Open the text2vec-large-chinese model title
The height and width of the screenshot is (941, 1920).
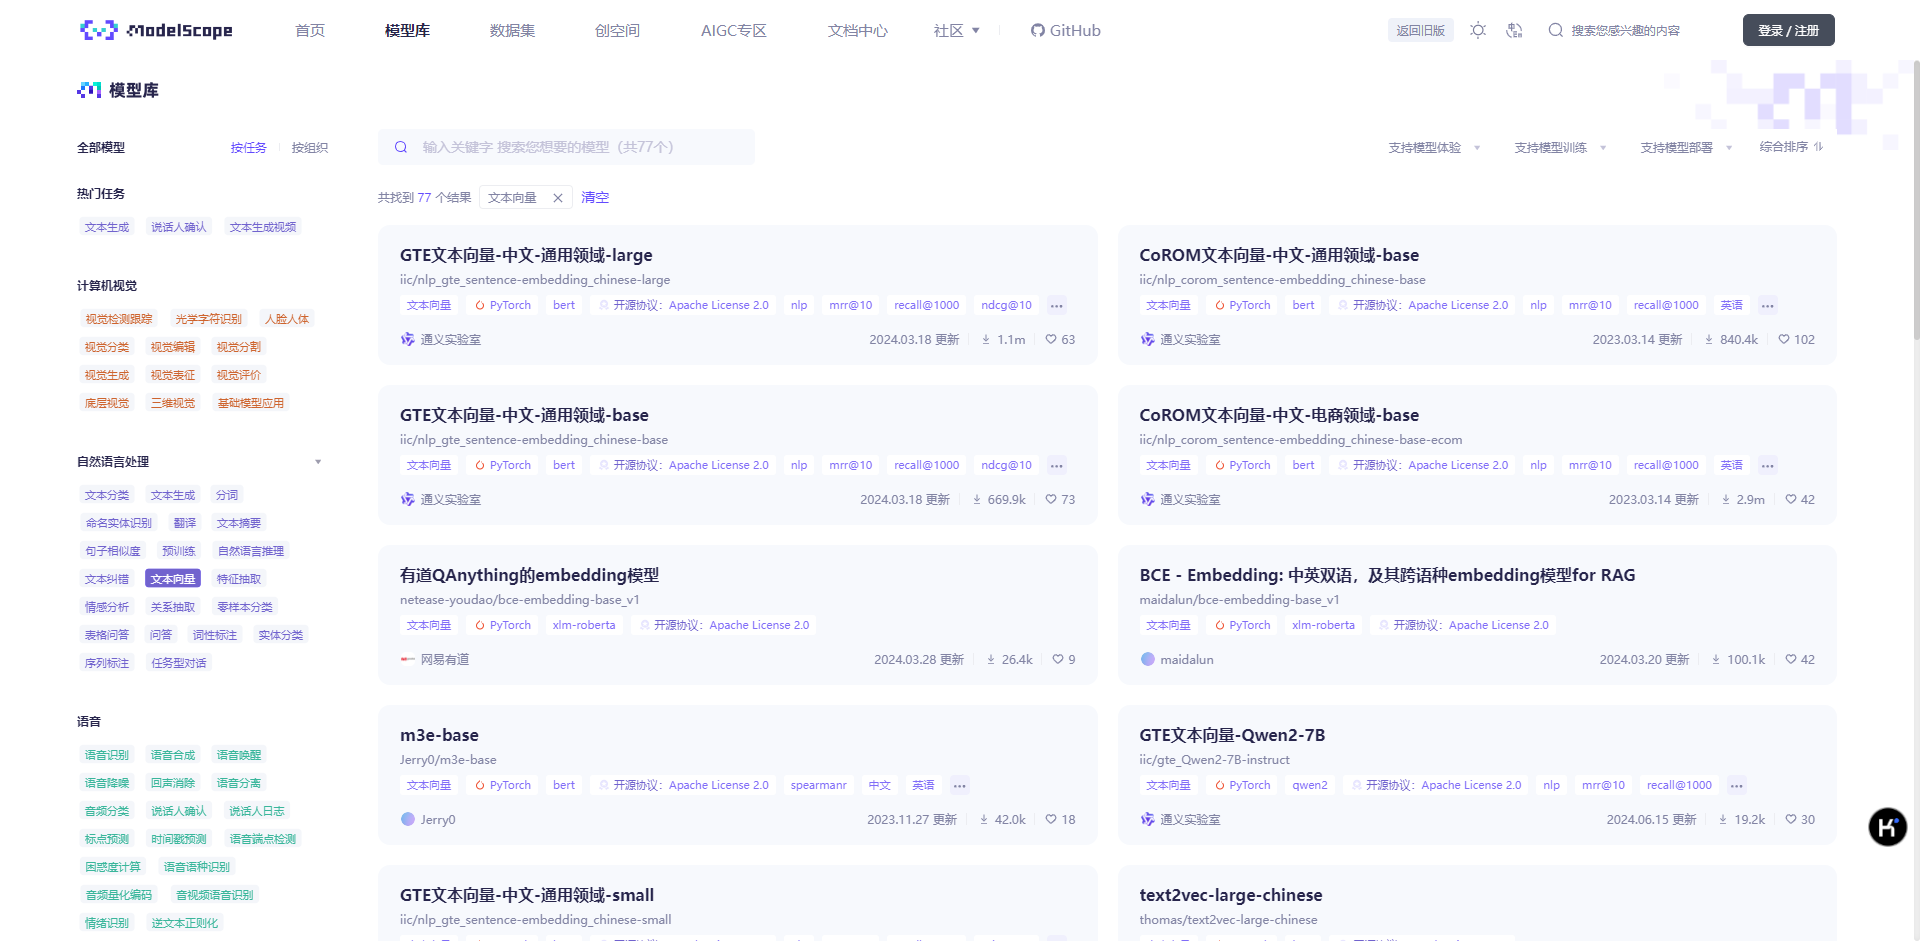(x=1231, y=895)
